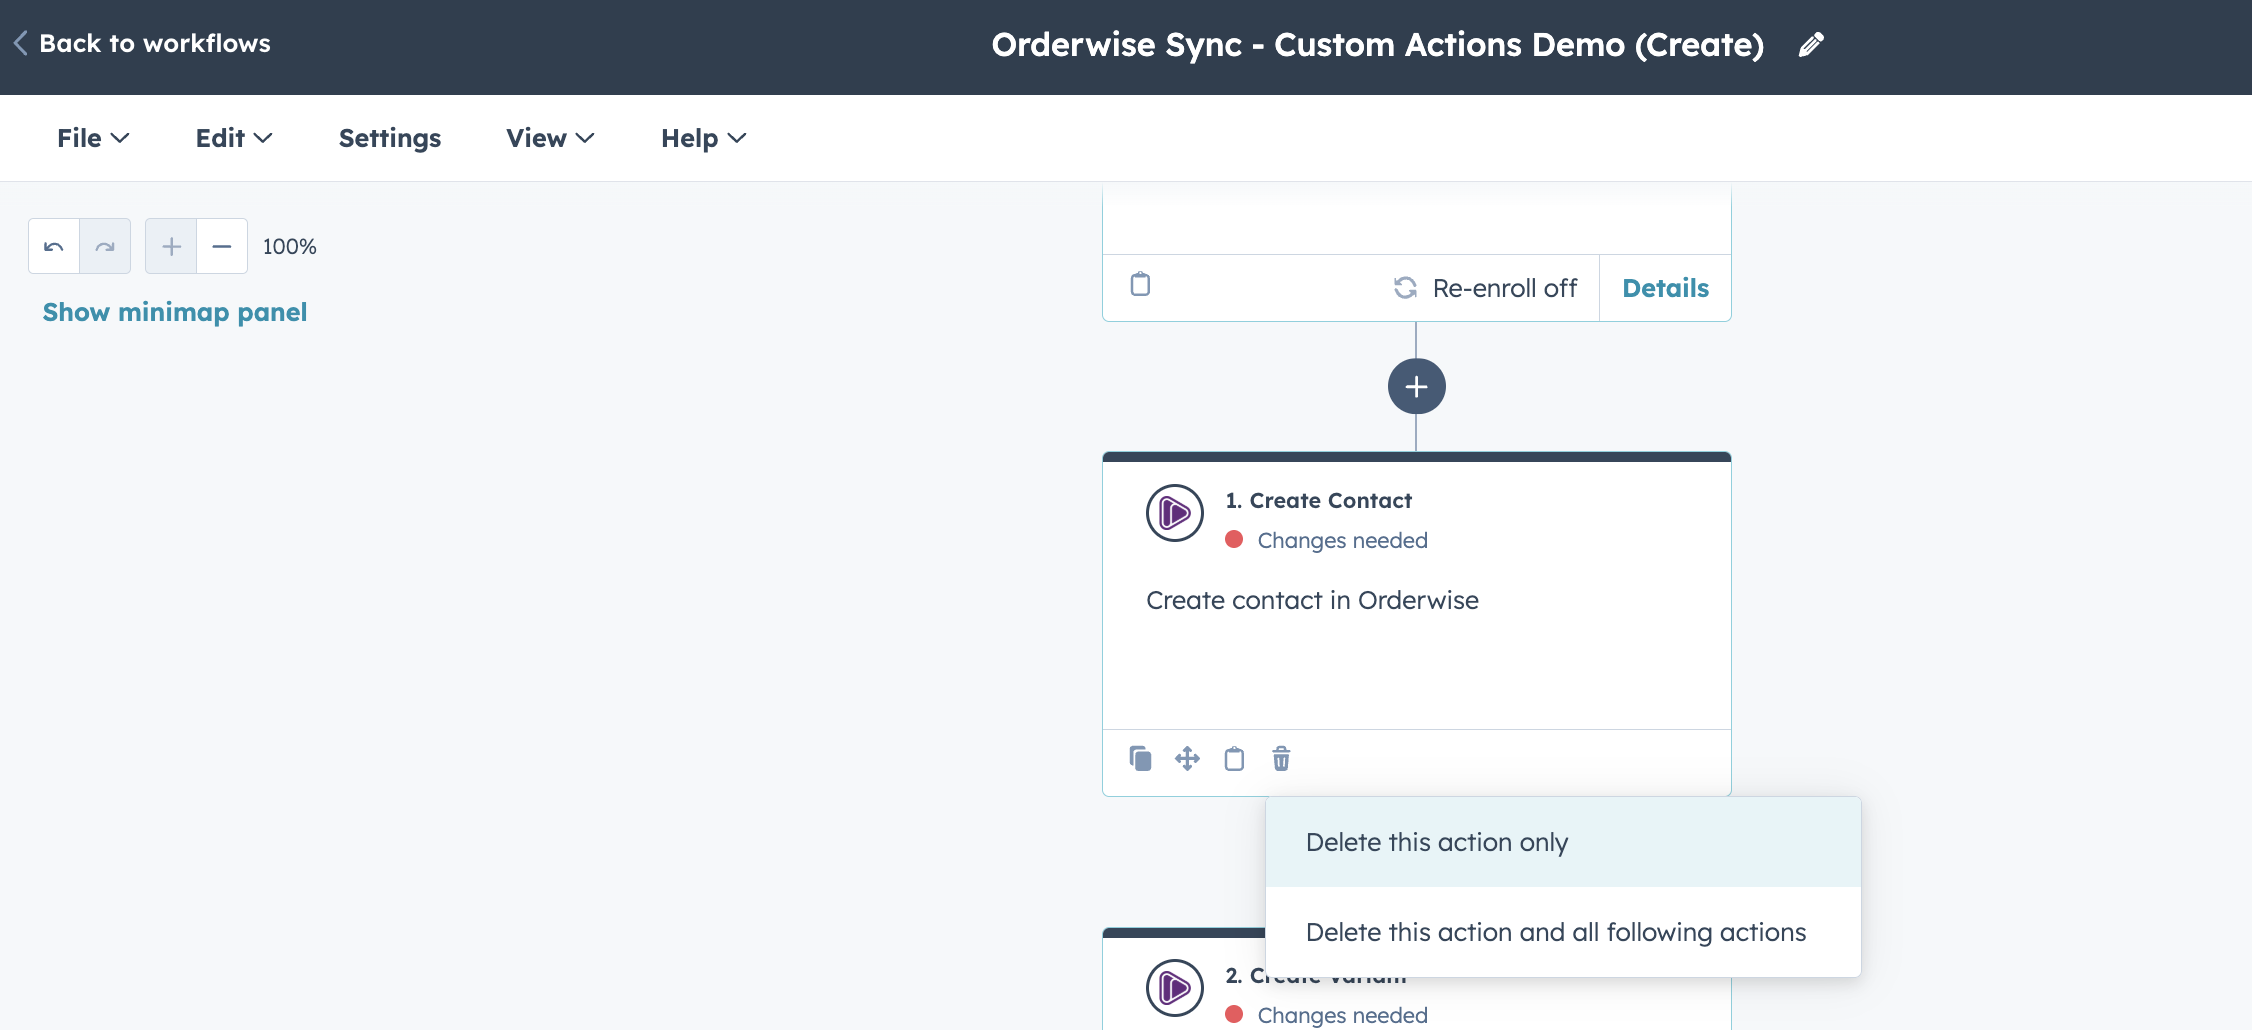Viewport: 2252px width, 1030px height.
Task: Zoom in with the plus button
Action: (171, 246)
